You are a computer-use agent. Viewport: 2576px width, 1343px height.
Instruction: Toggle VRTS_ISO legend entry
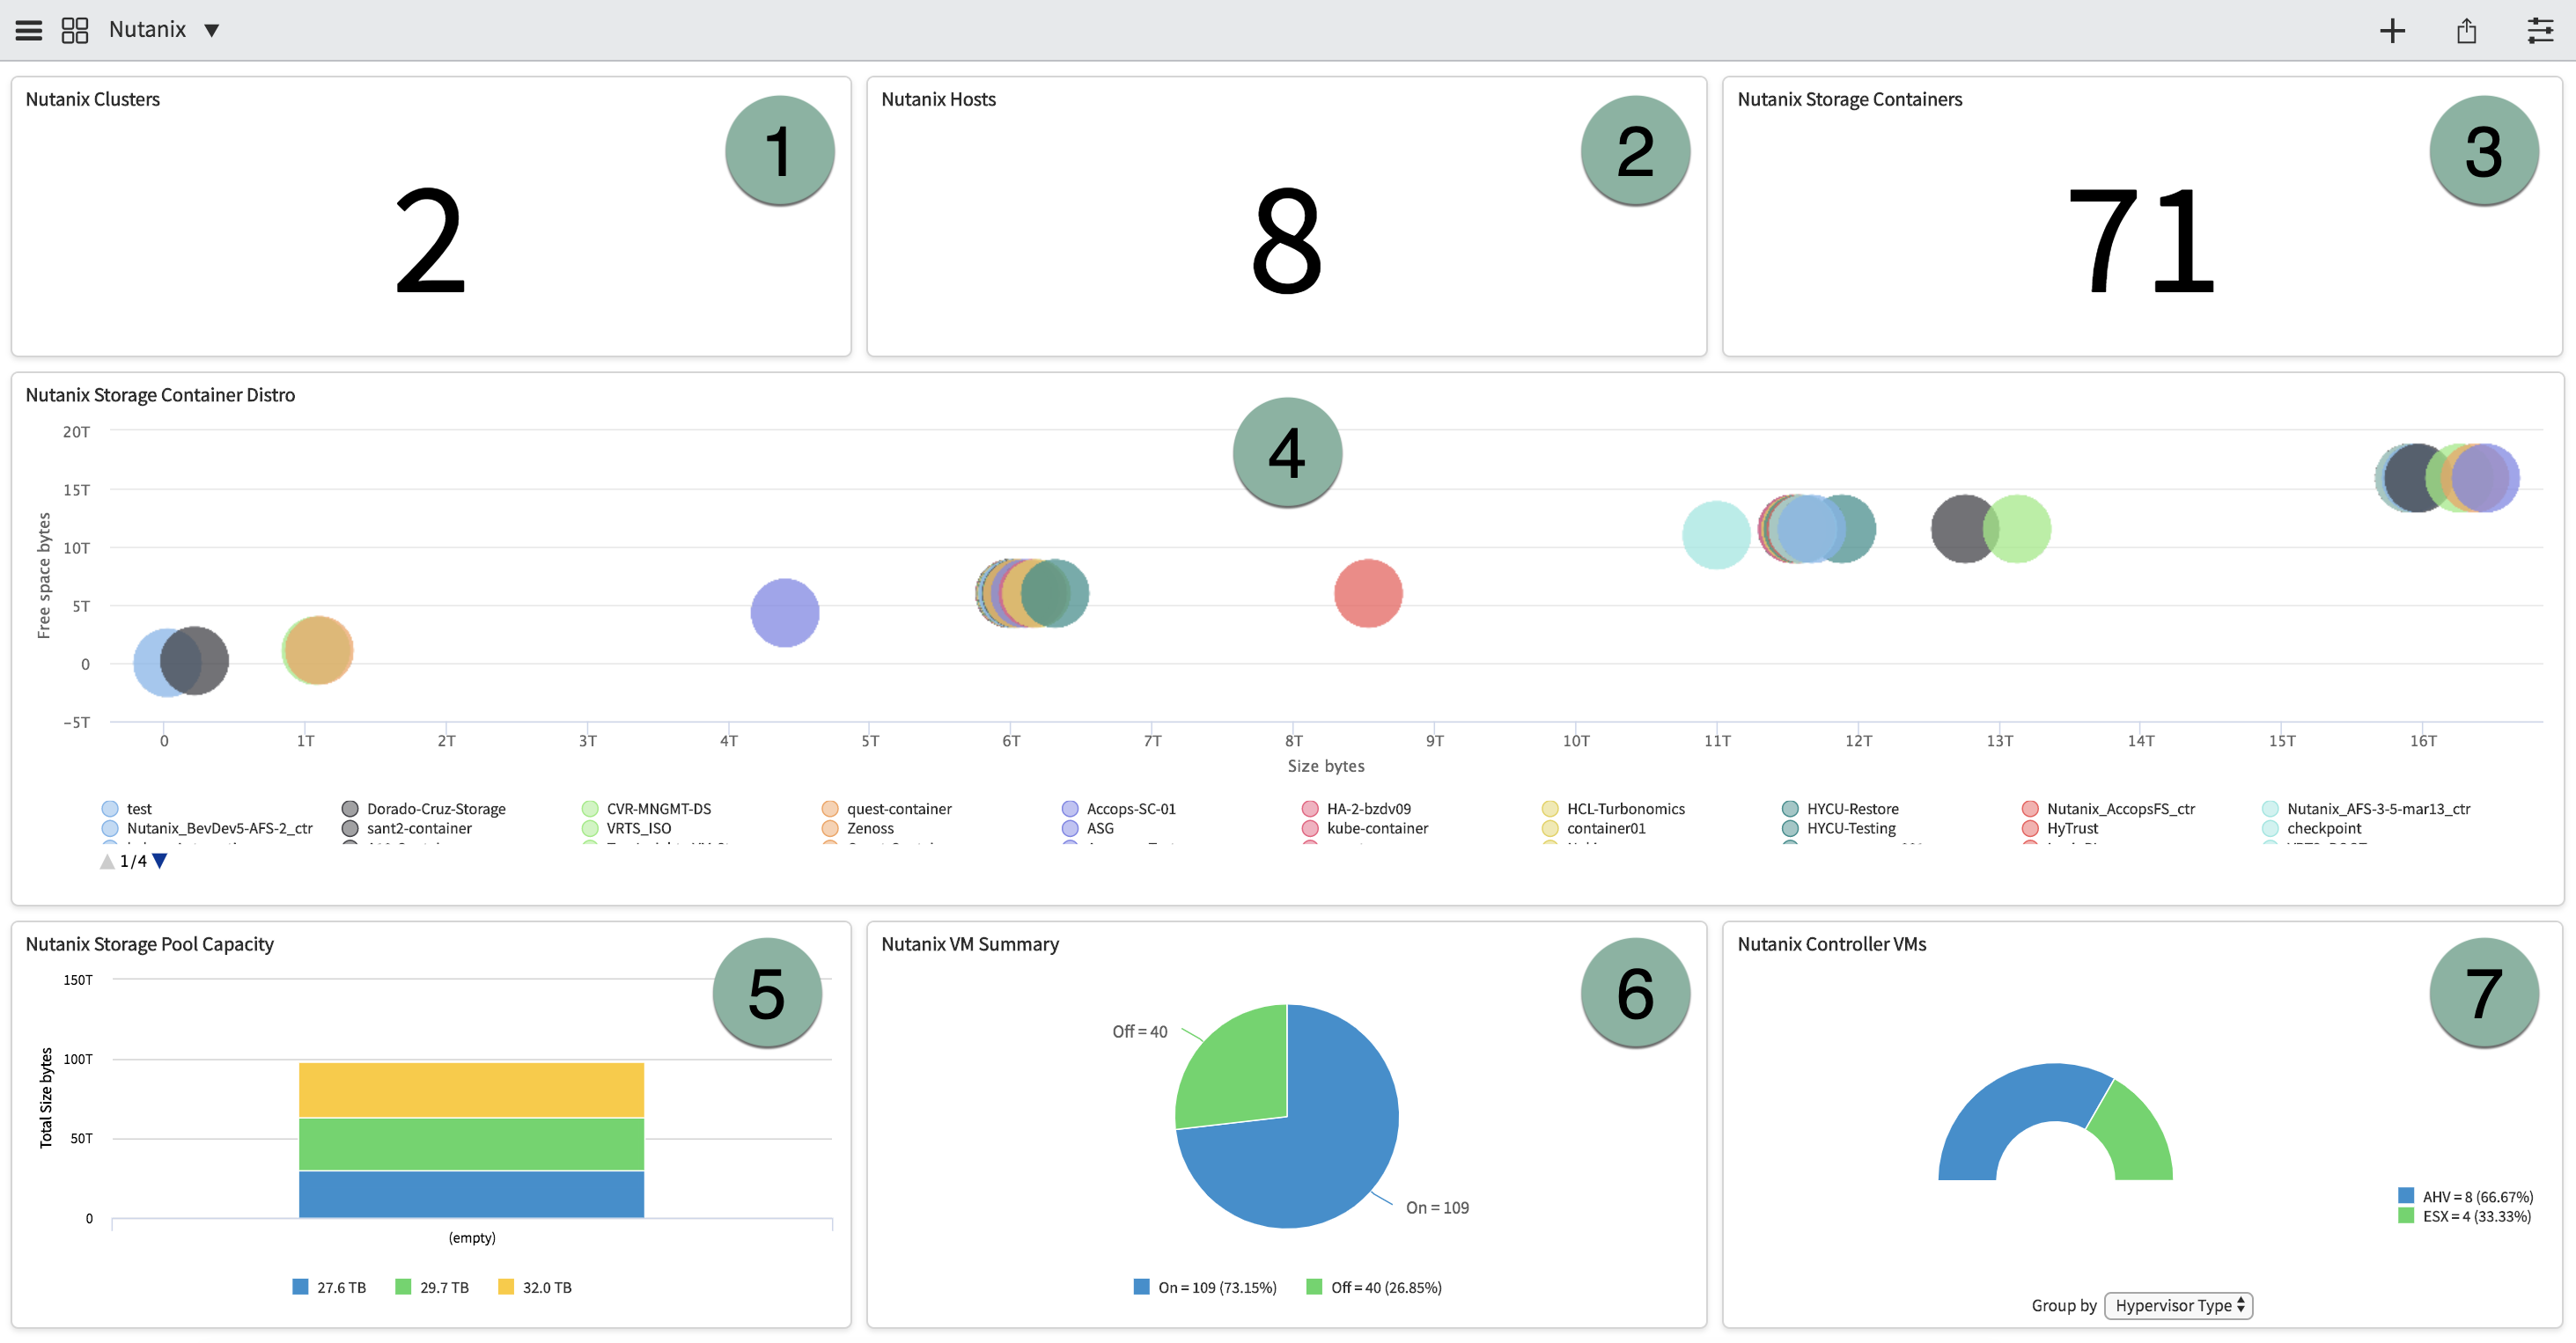tap(627, 828)
